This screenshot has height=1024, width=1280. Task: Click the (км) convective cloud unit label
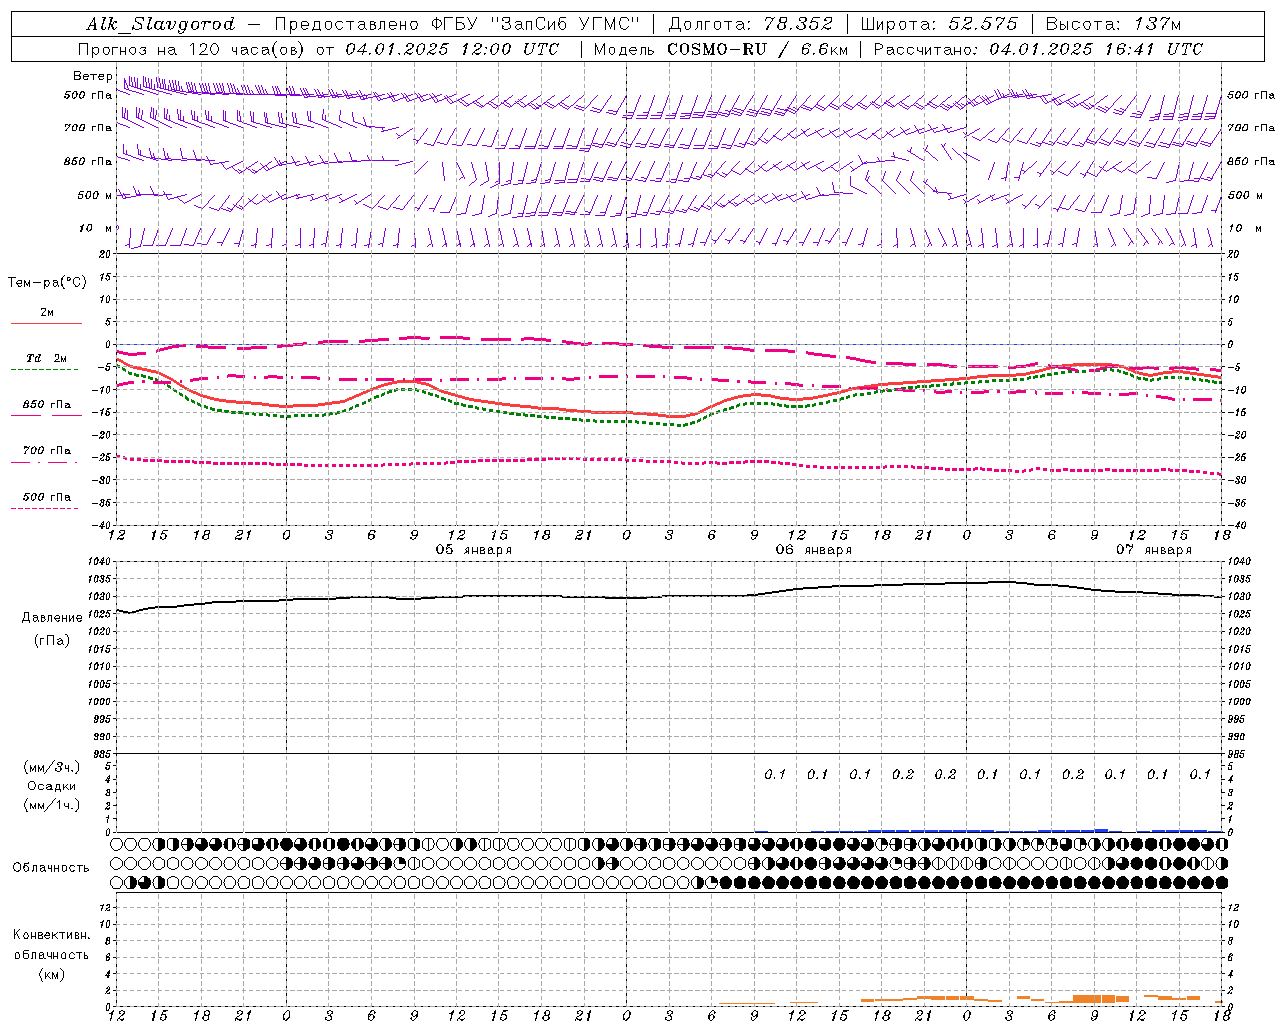pos(51,974)
